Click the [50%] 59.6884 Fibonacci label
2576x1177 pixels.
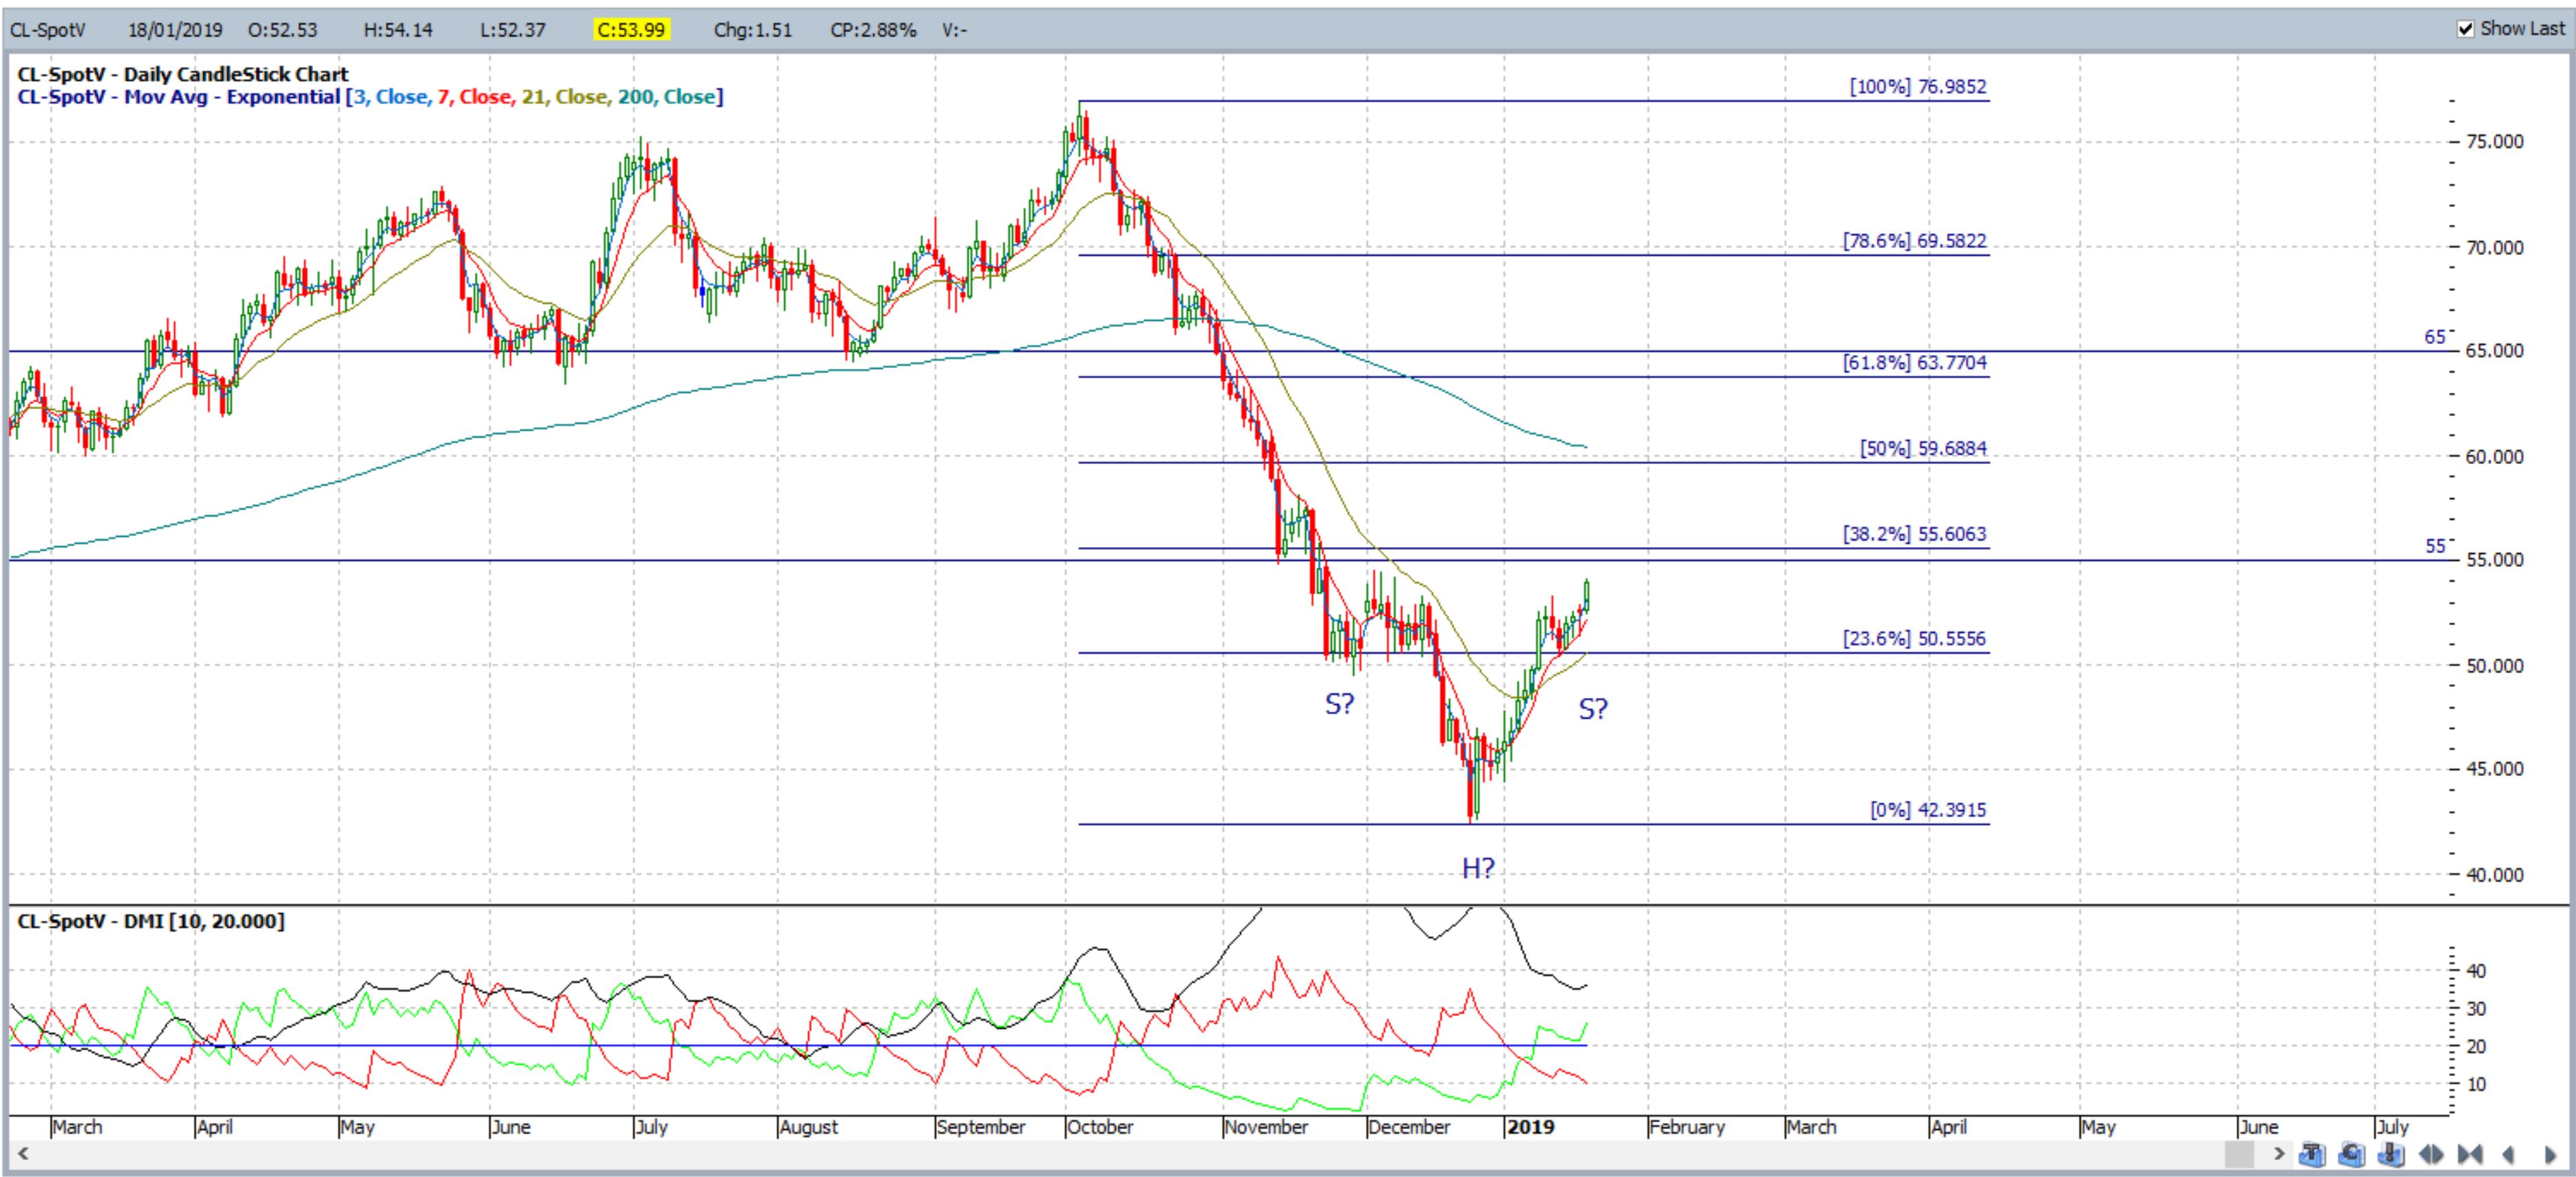click(x=1923, y=448)
